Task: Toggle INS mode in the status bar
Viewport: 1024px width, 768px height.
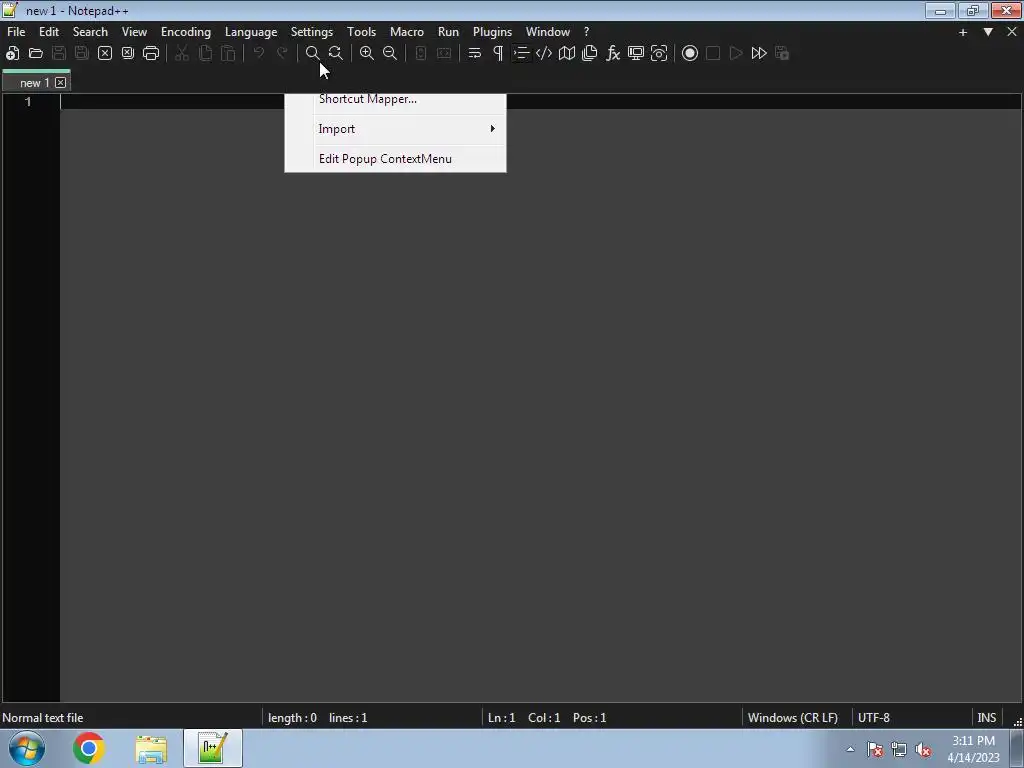Action: click(987, 718)
